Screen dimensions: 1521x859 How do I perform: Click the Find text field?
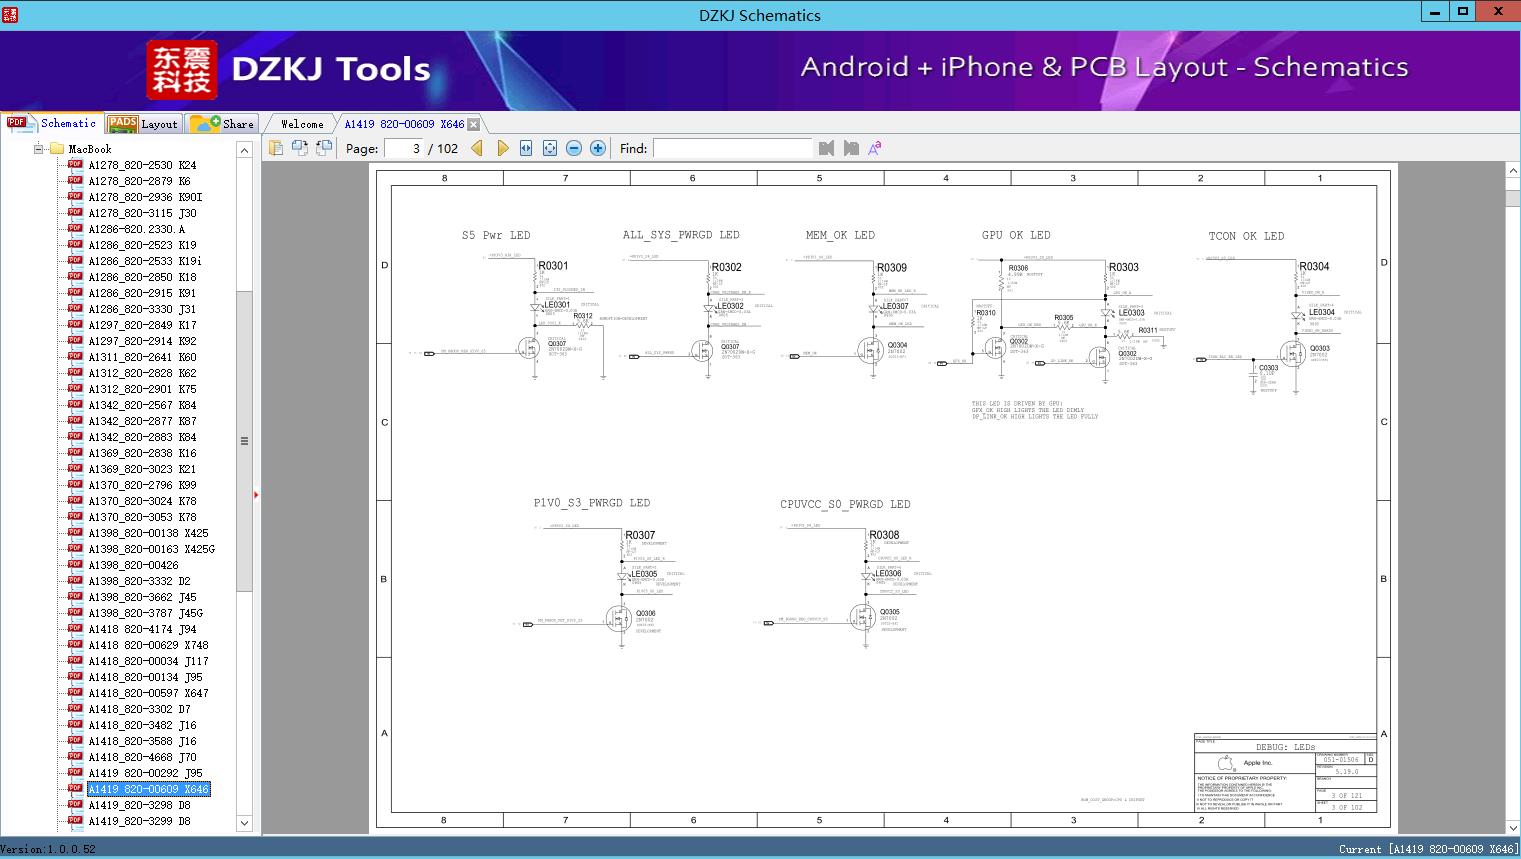click(x=733, y=148)
